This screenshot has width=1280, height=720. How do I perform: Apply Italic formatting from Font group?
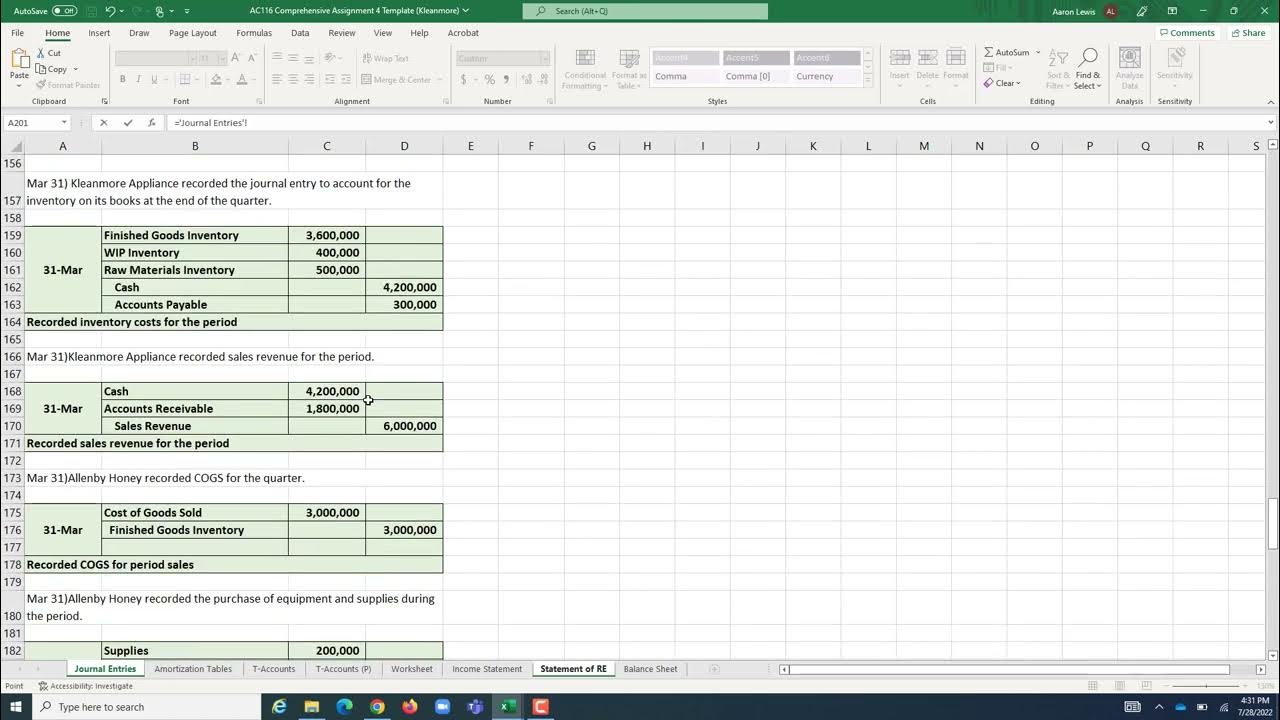138,79
